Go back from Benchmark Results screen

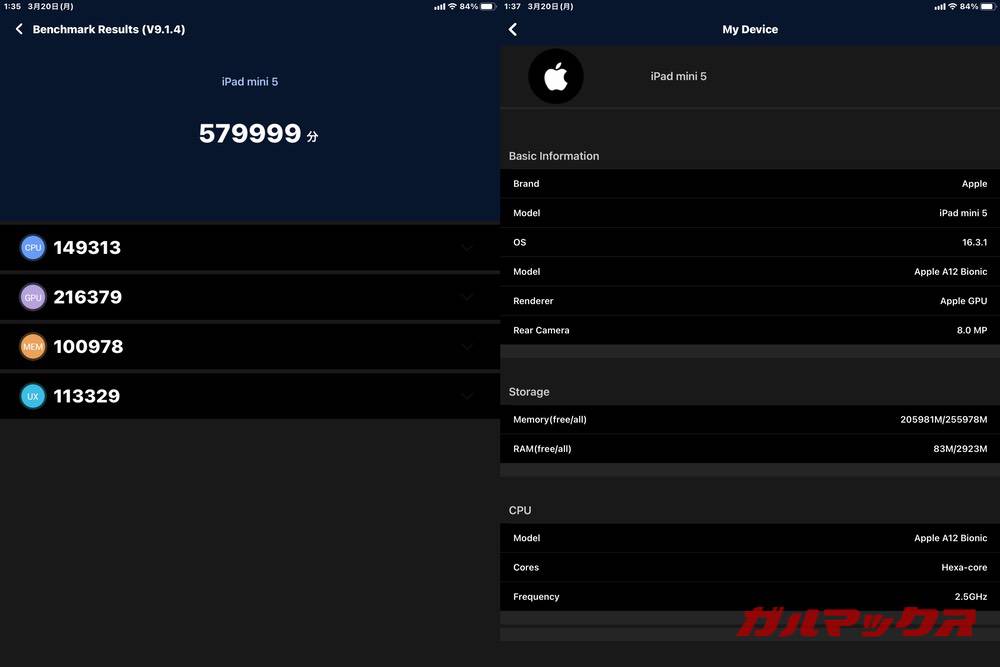(x=18, y=29)
